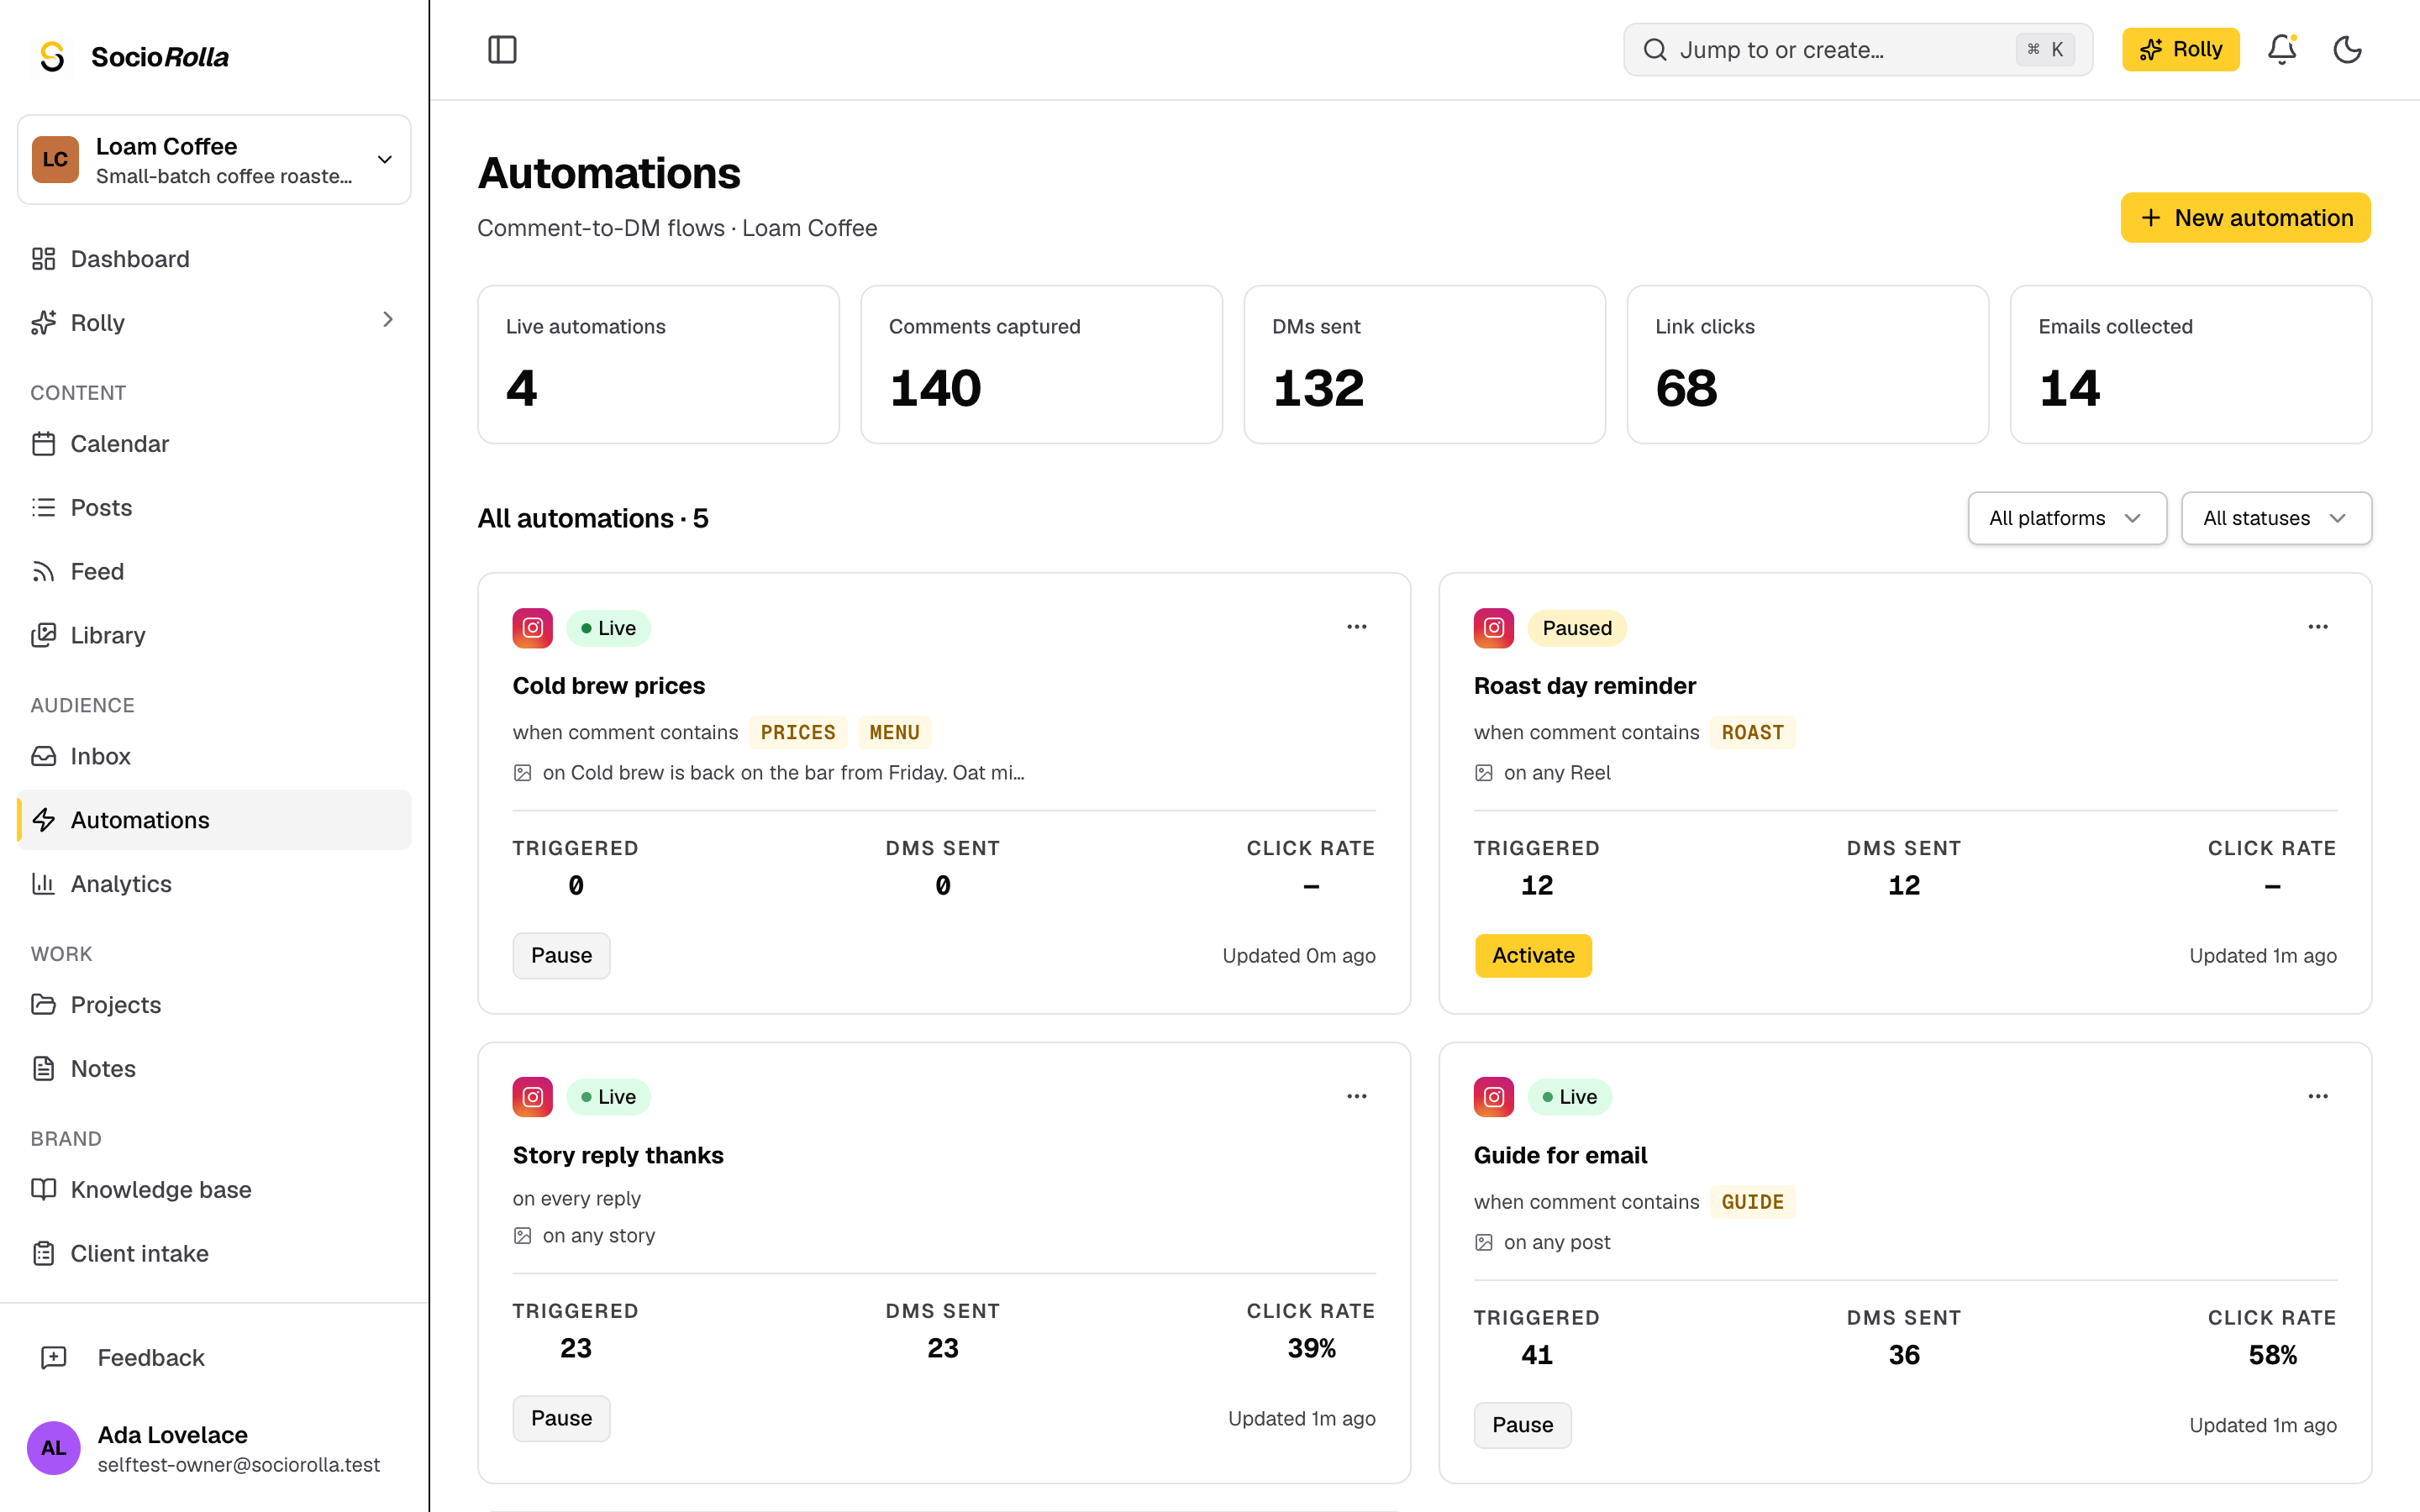Click the Rolly assistant button in the top bar
The width and height of the screenshot is (2420, 1512).
[x=2180, y=50]
